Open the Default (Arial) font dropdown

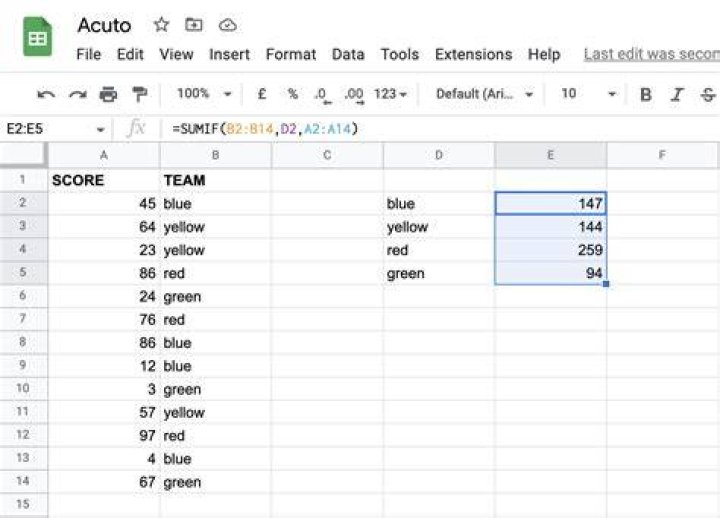pos(484,94)
